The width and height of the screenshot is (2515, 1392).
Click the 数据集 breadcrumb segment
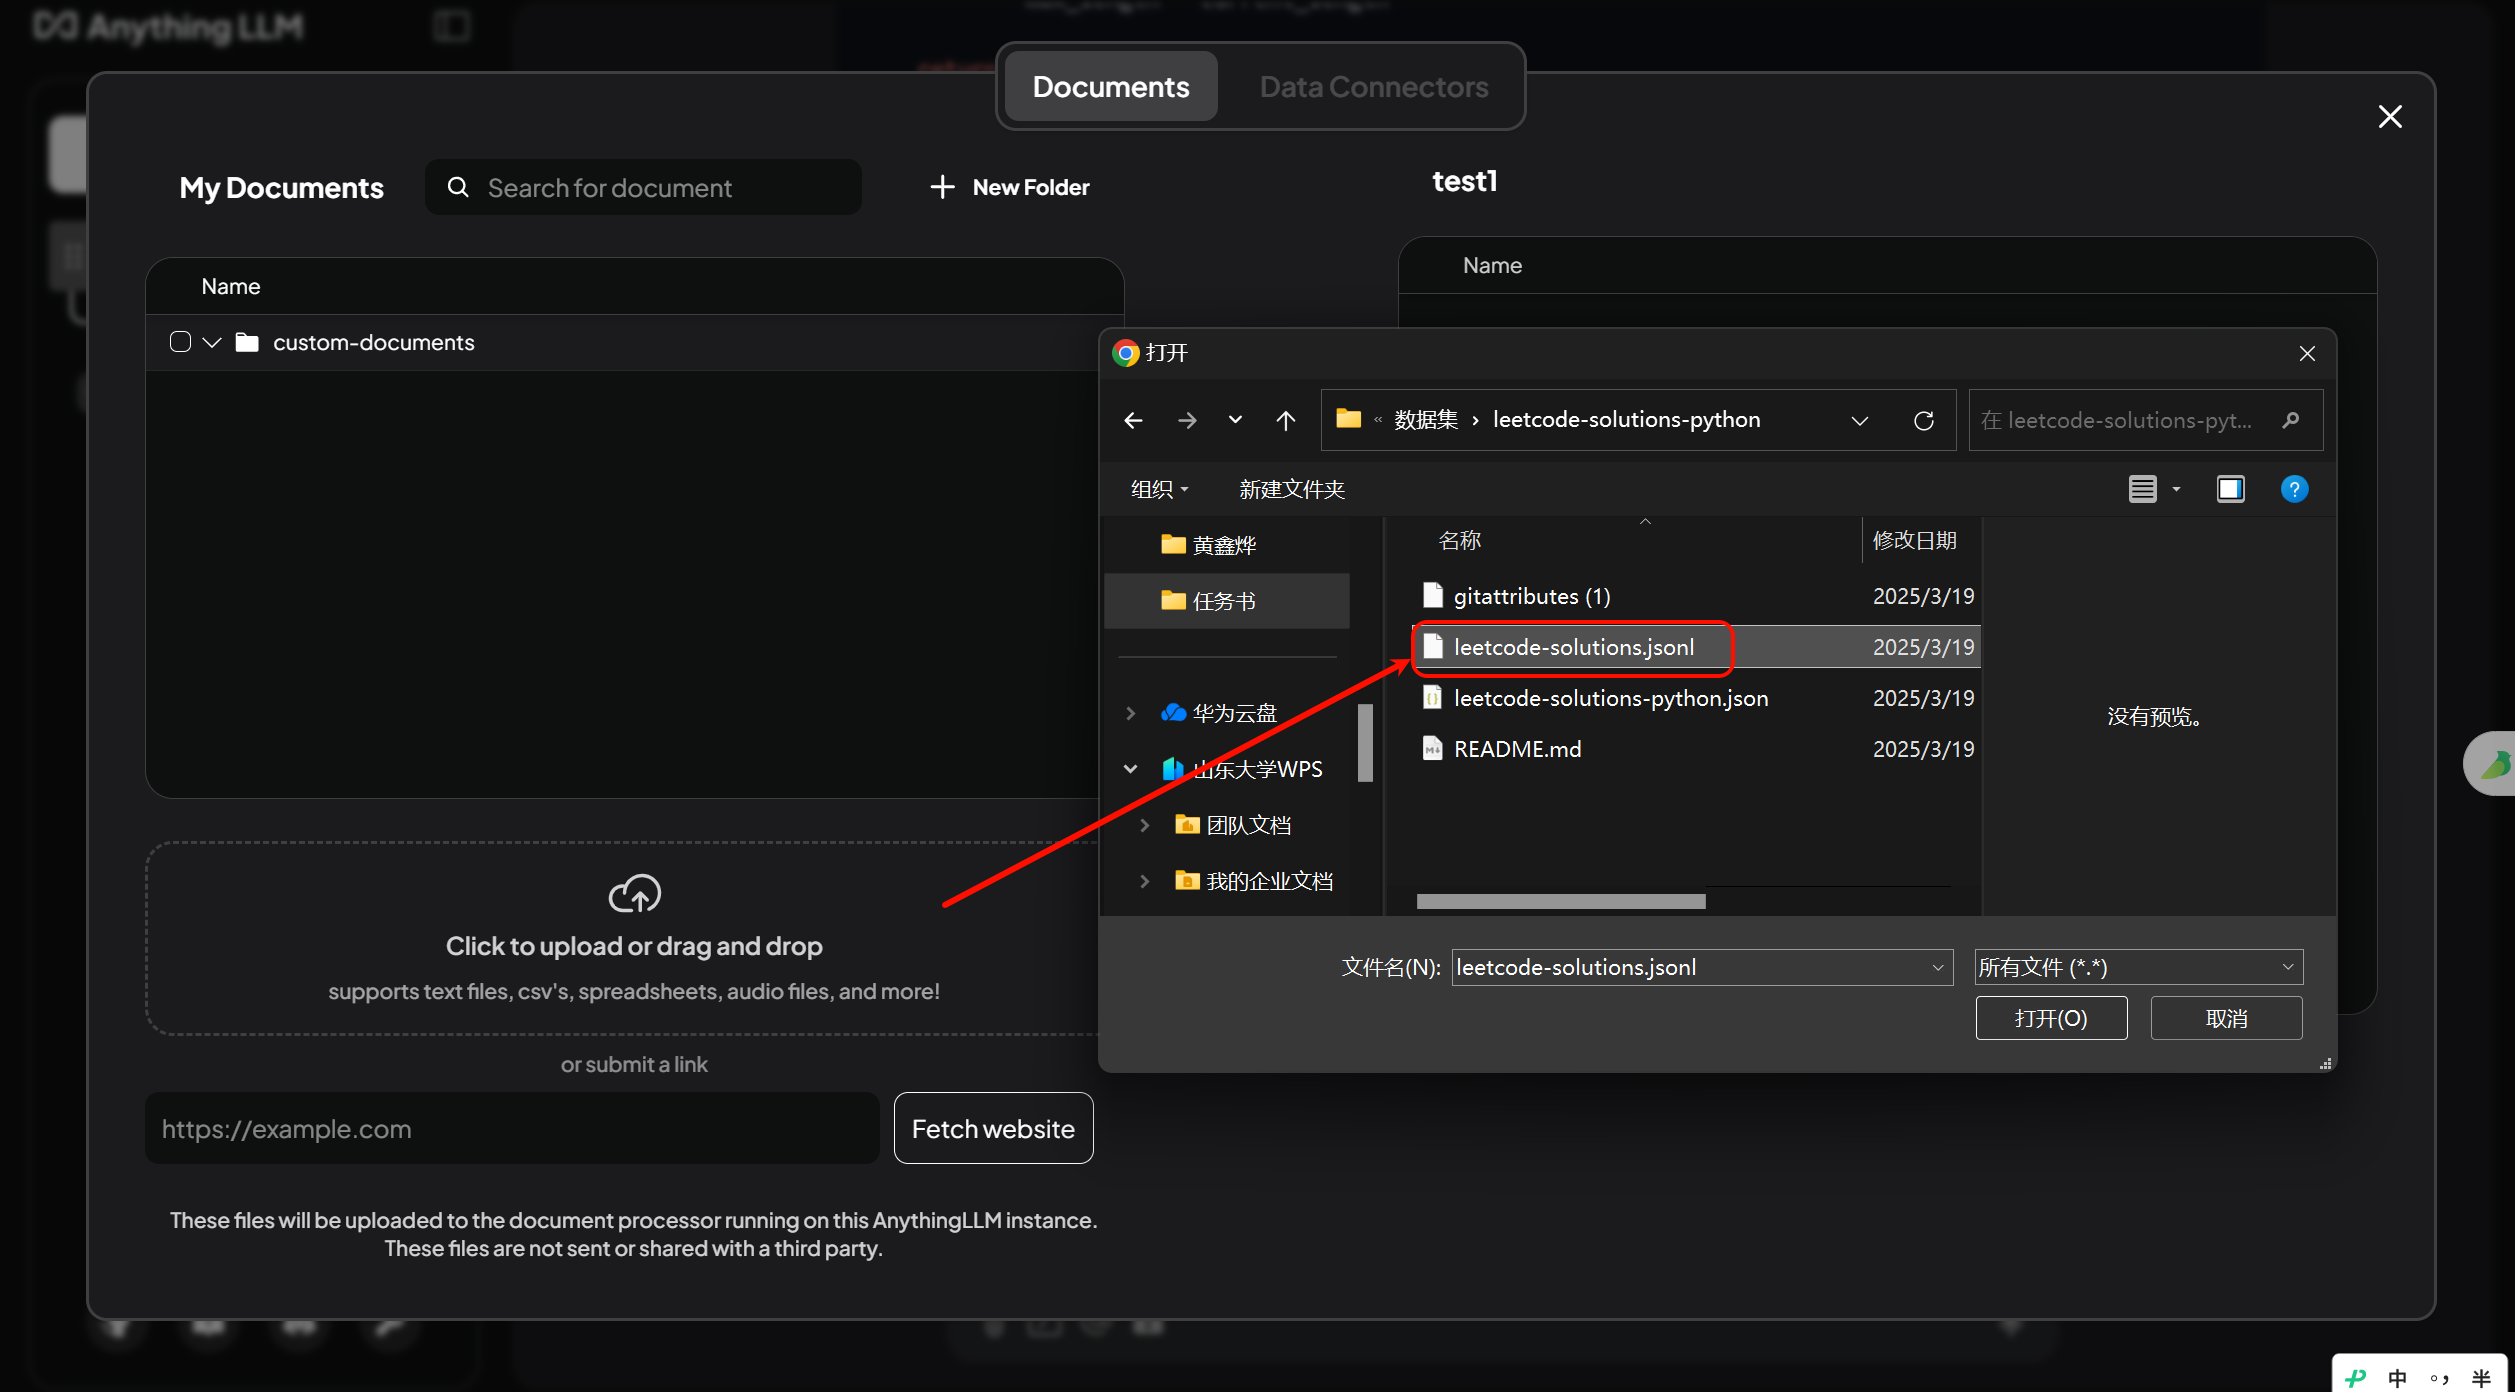coord(1426,420)
